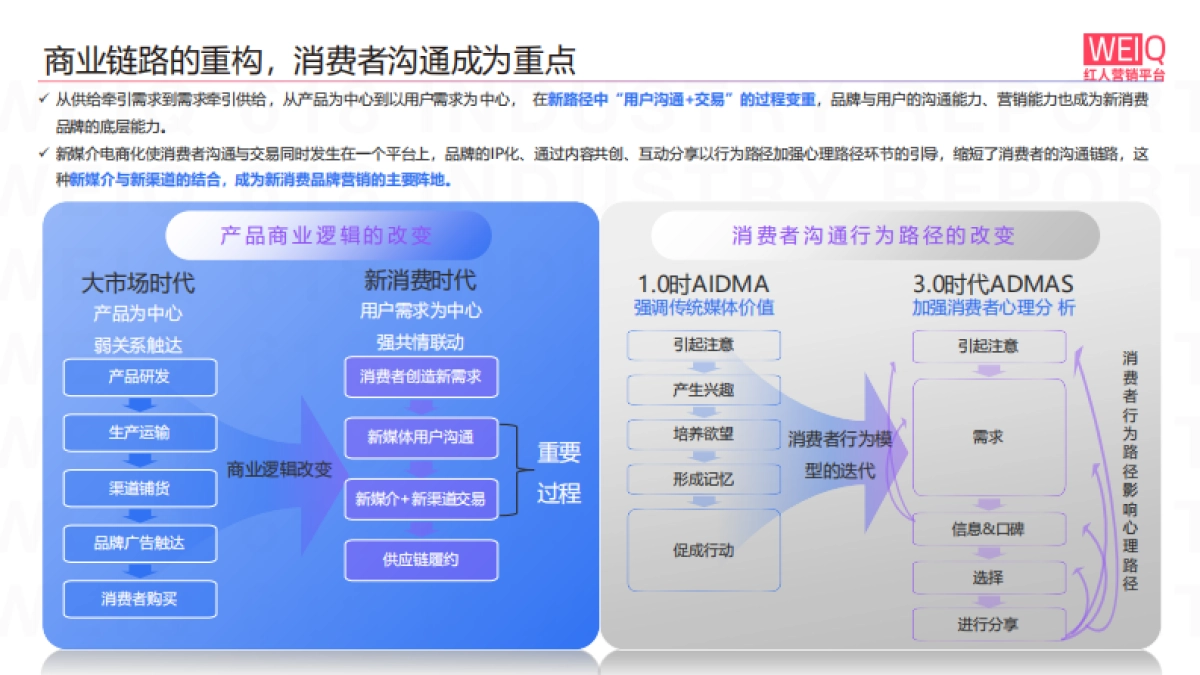
Task: Click the arrow between 产品研发 and 生产运输
Action: tap(141, 405)
